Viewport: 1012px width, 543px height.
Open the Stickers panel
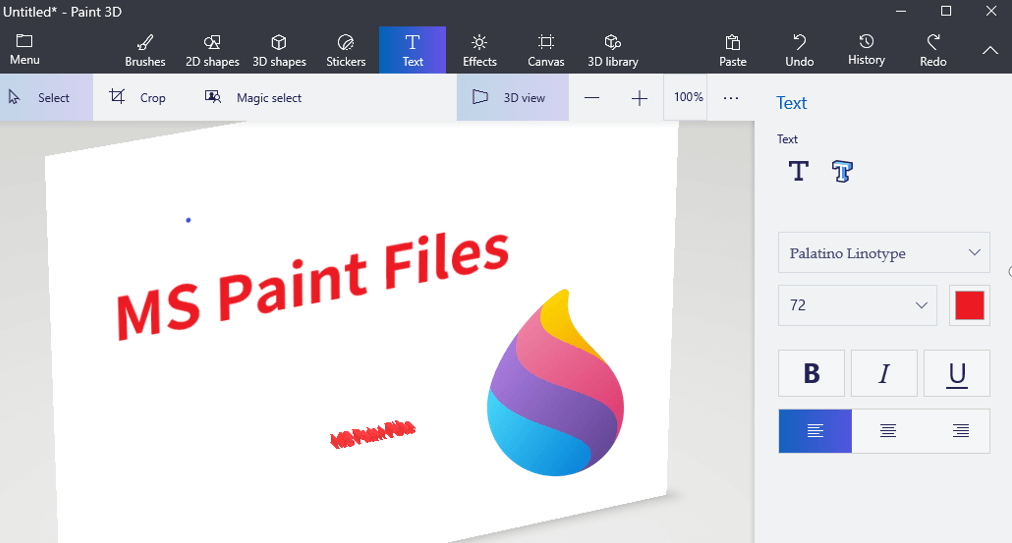(346, 50)
